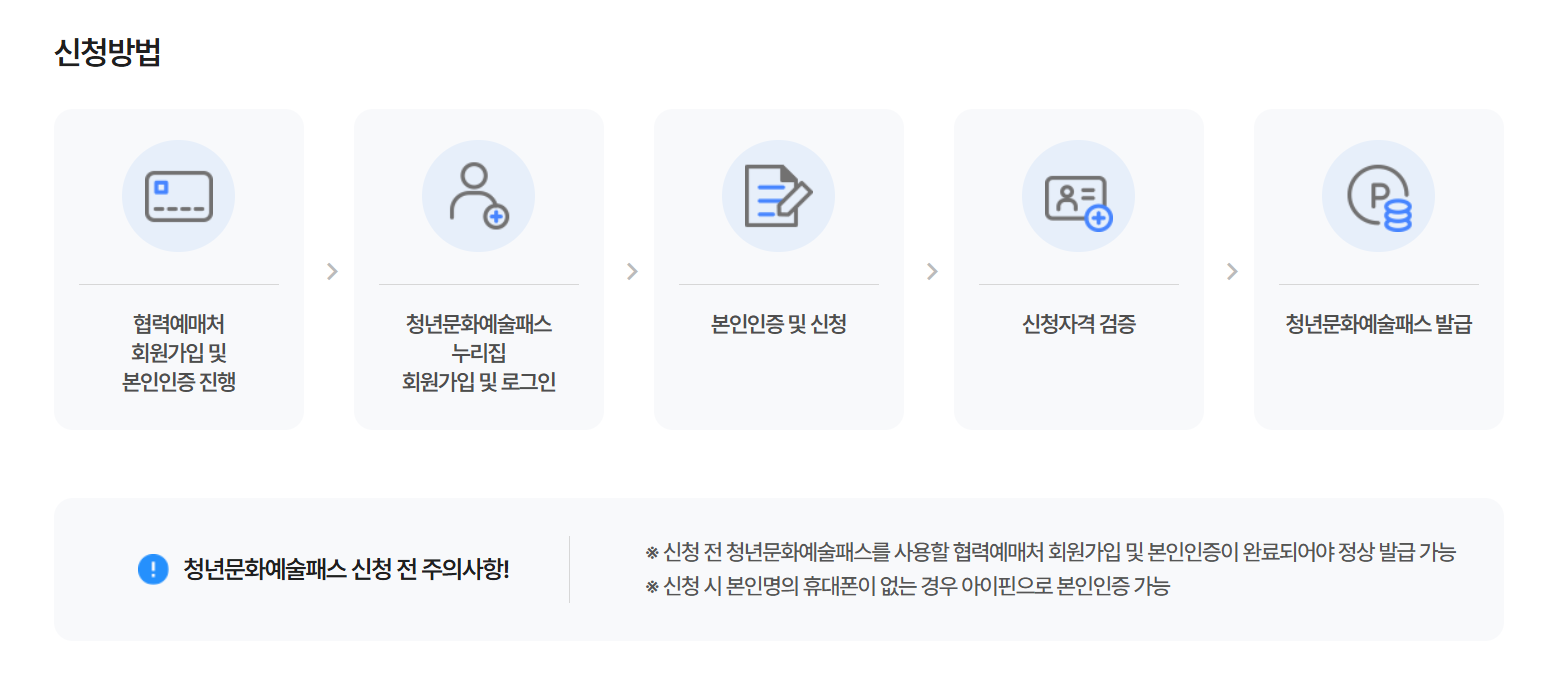Screen dimensions: 1549x679
Task: Click the 본인인증 및 신청 step label
Action: coord(779,324)
